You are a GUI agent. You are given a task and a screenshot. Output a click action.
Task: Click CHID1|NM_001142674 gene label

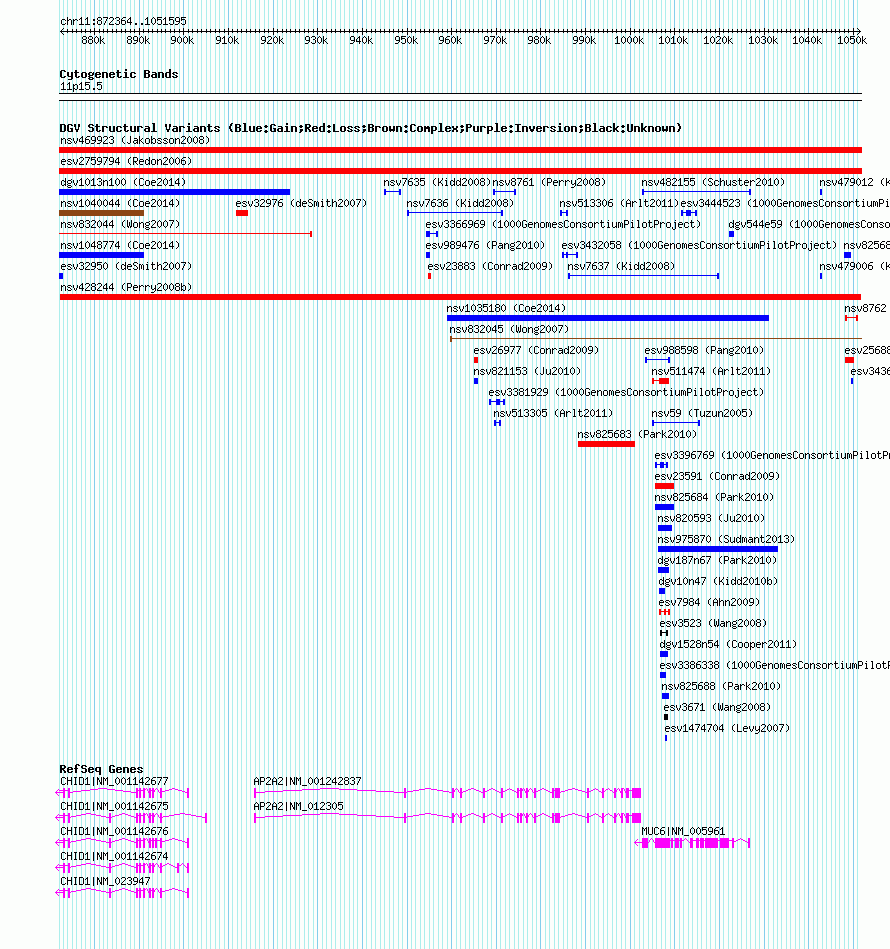(x=114, y=856)
